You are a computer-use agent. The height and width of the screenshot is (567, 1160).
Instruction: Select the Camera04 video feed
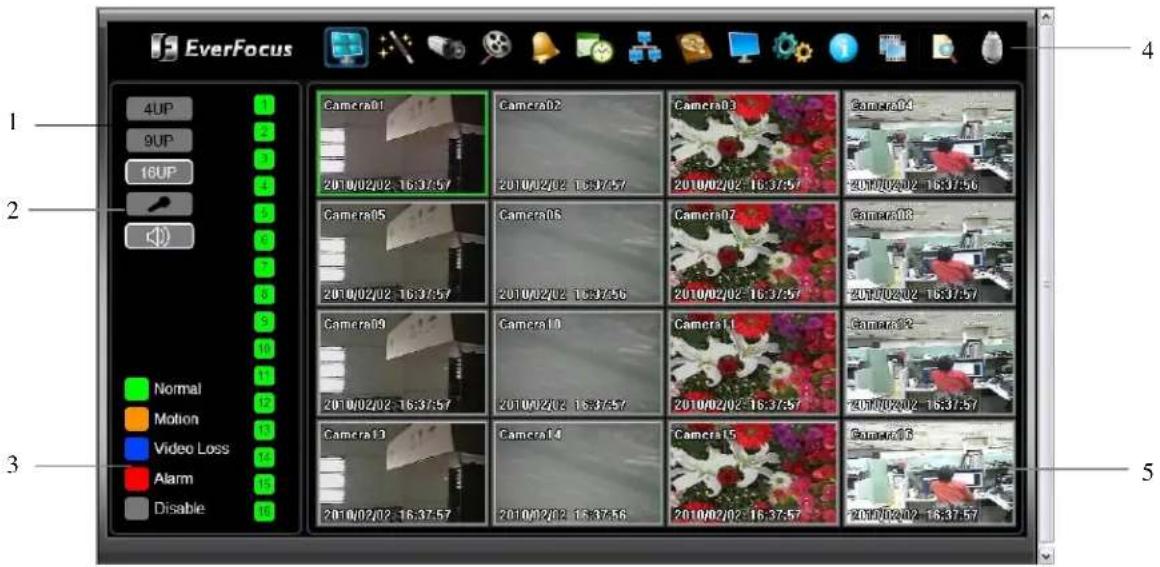929,144
